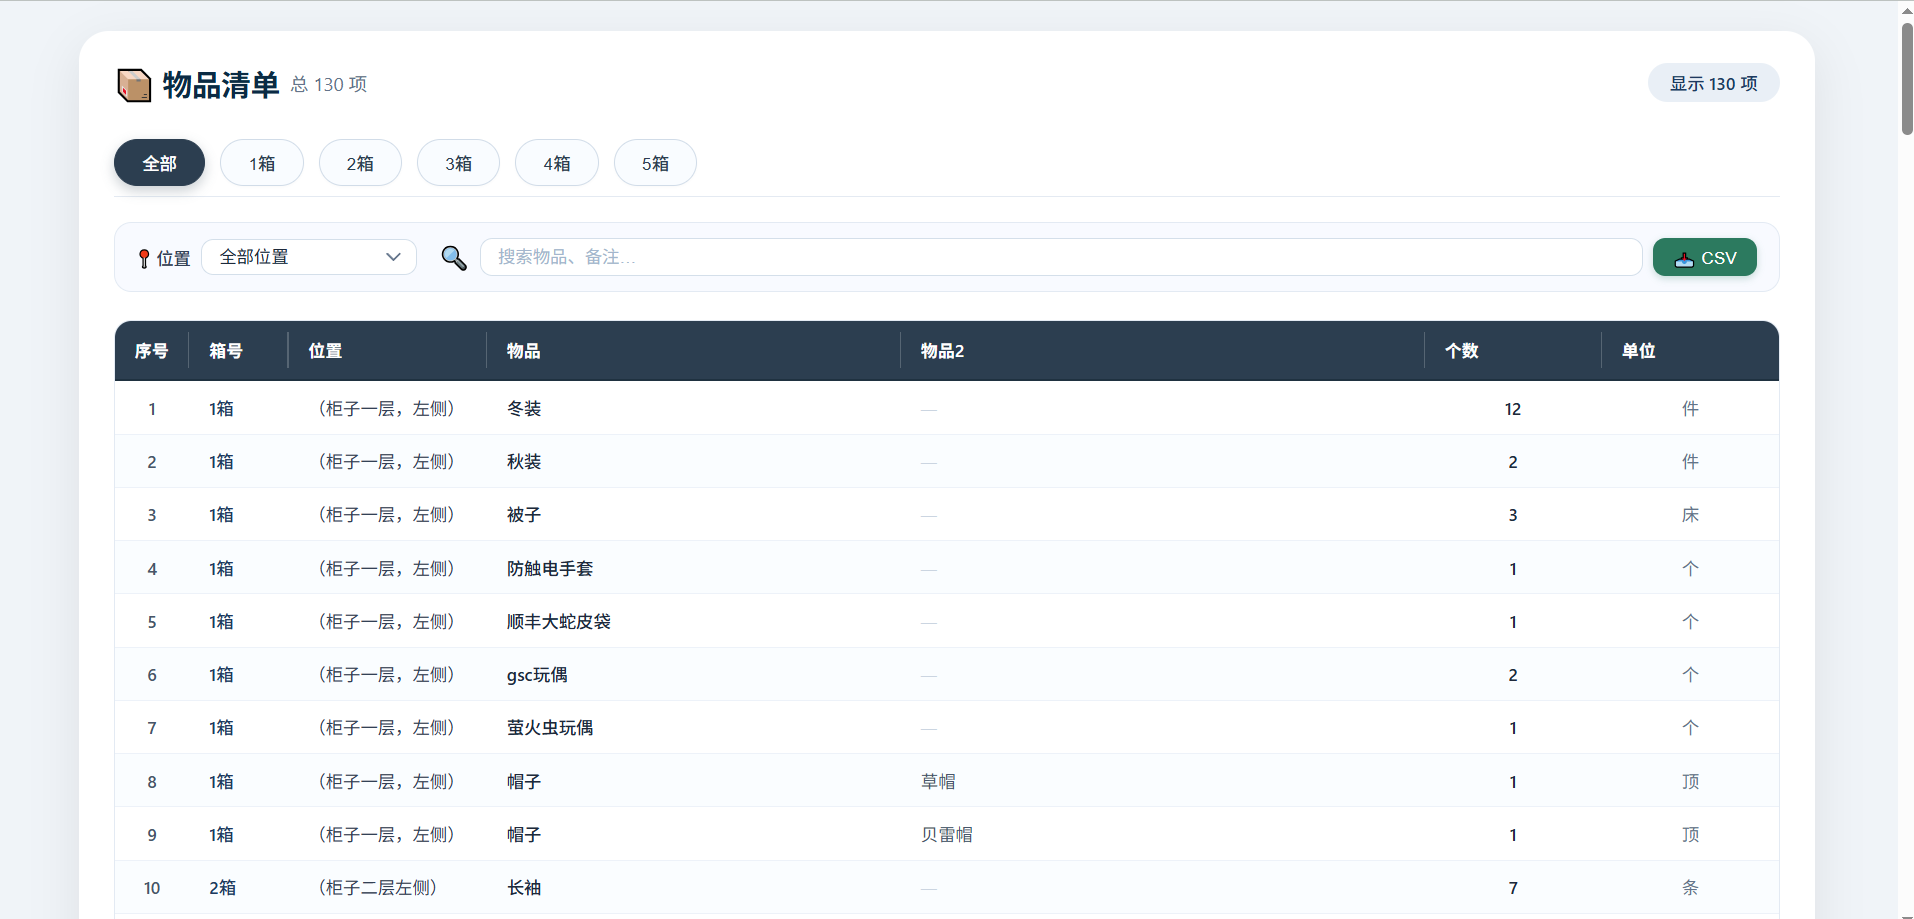Click the 序号 column header
The image size is (1914, 919).
[151, 351]
